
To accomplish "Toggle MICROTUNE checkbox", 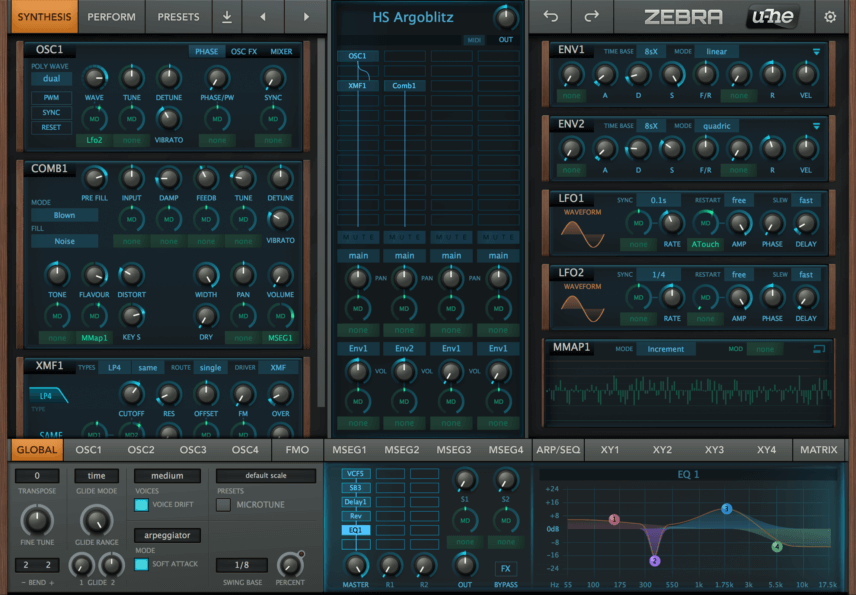I will [x=223, y=505].
